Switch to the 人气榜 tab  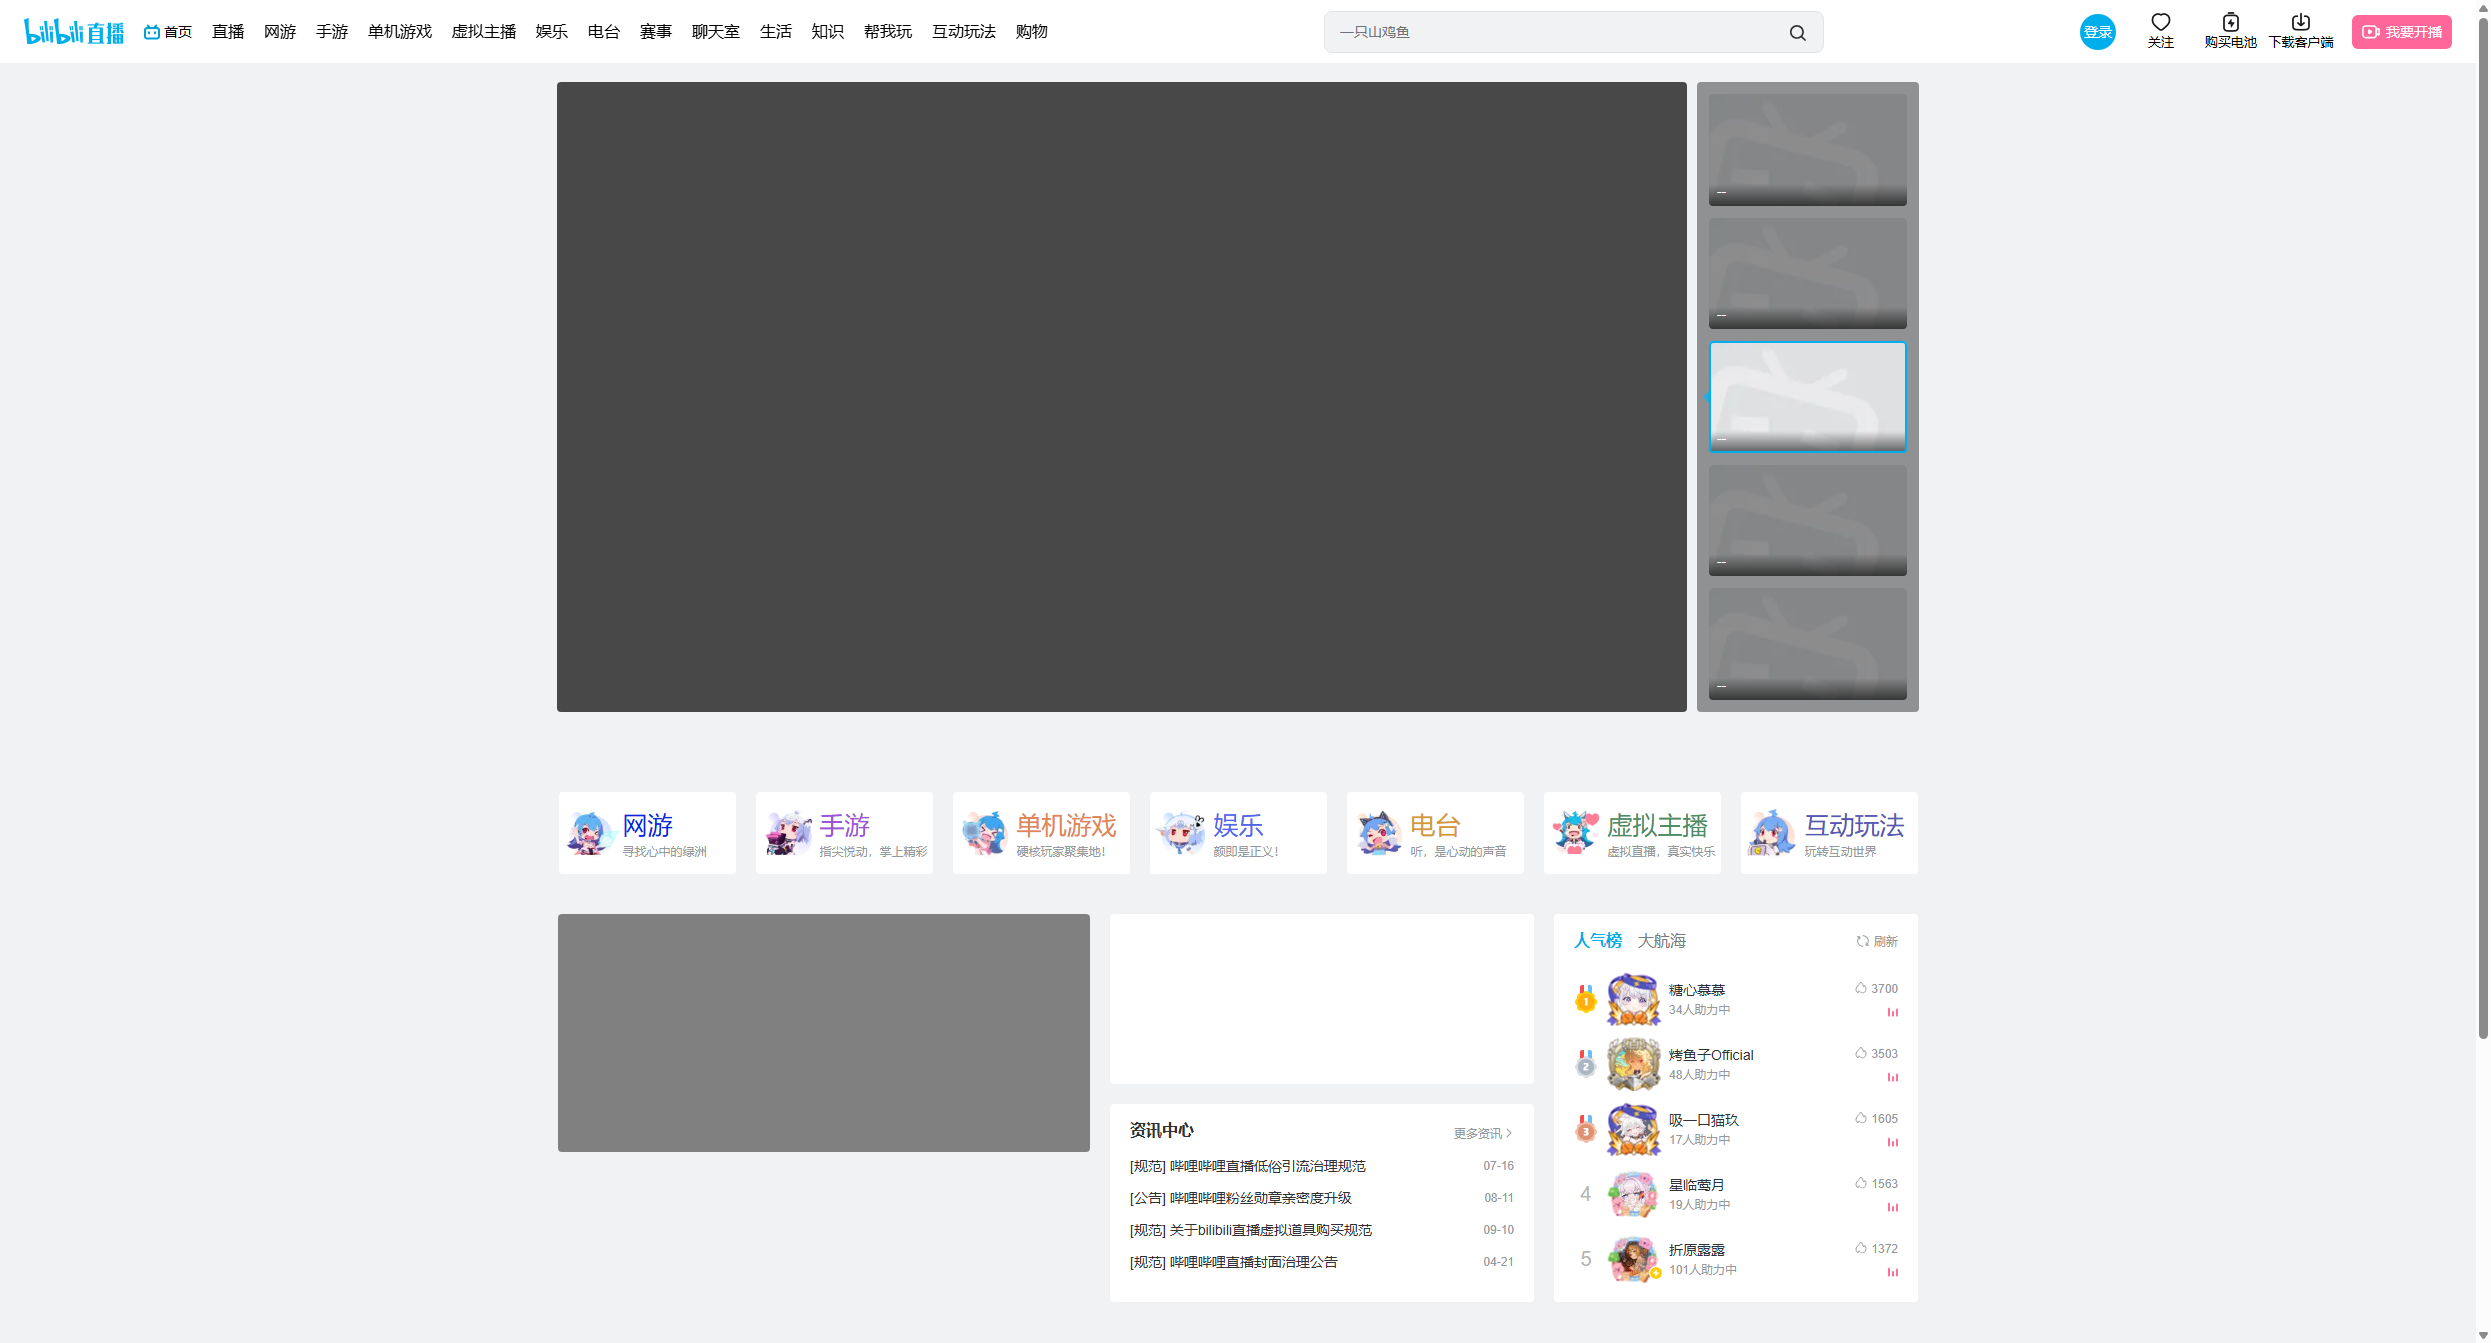tap(1598, 941)
